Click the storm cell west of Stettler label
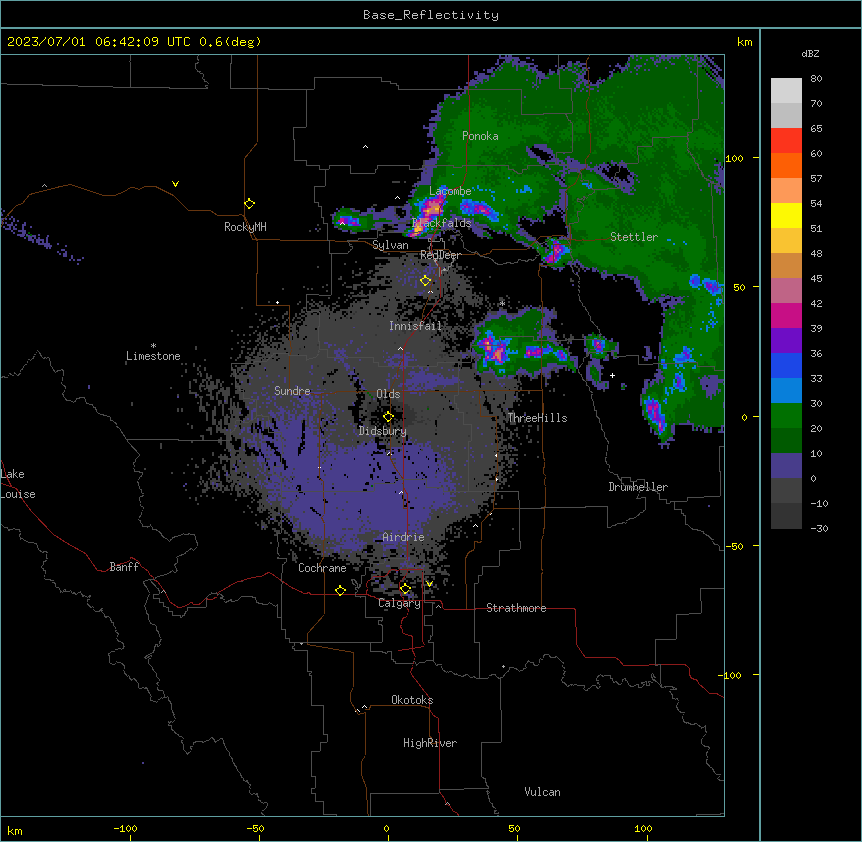The height and width of the screenshot is (842, 862). (x=557, y=251)
